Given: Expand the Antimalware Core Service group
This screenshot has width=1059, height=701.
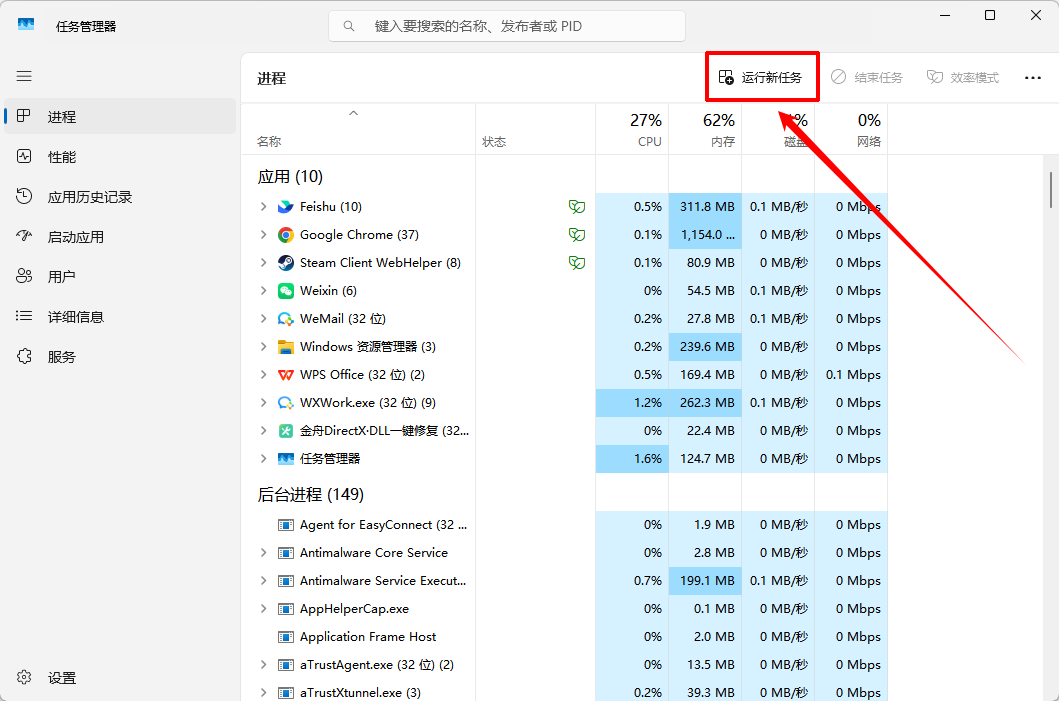Looking at the screenshot, I should (x=263, y=553).
